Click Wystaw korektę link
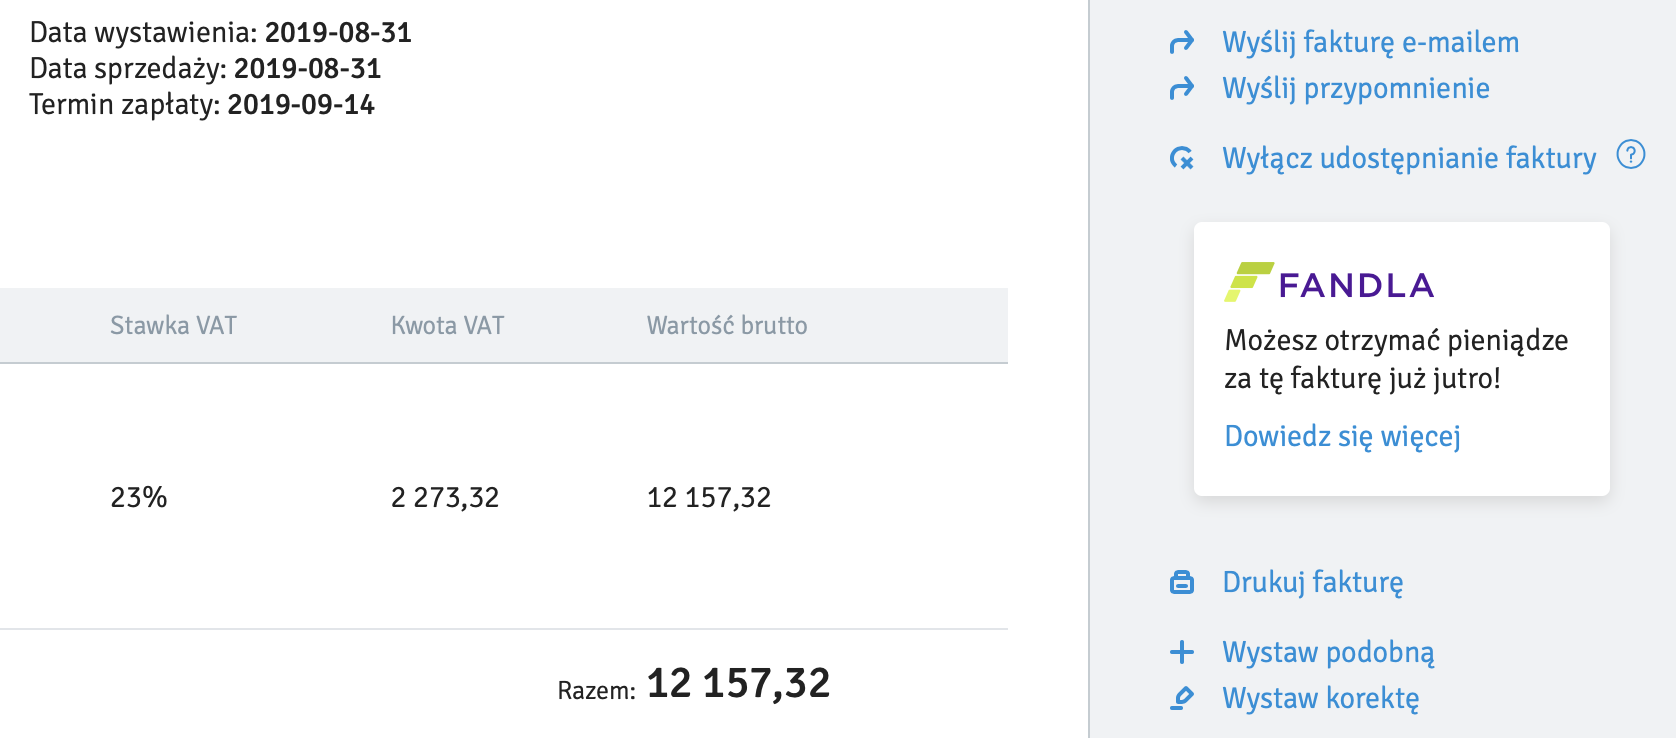Image resolution: width=1676 pixels, height=738 pixels. click(x=1320, y=698)
